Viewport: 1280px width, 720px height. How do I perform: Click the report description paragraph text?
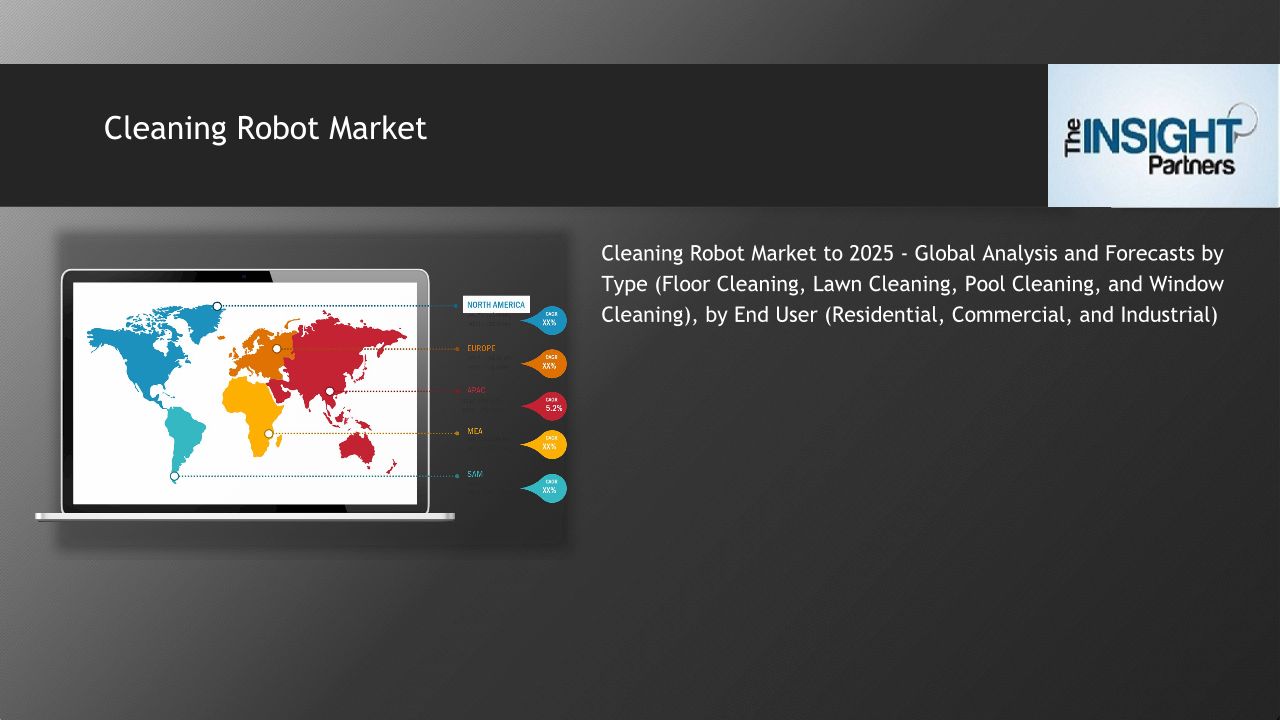912,284
